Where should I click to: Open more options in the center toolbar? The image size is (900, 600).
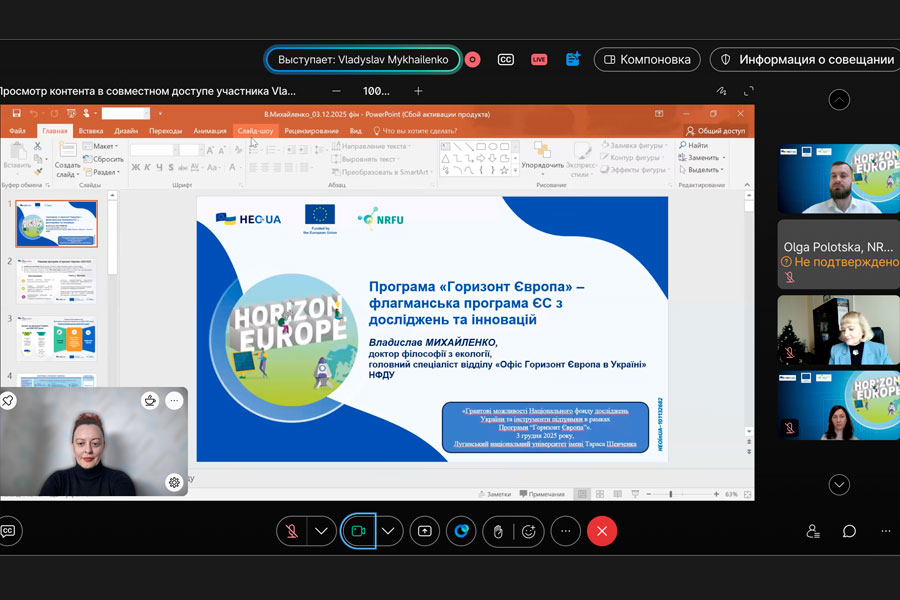(x=565, y=531)
